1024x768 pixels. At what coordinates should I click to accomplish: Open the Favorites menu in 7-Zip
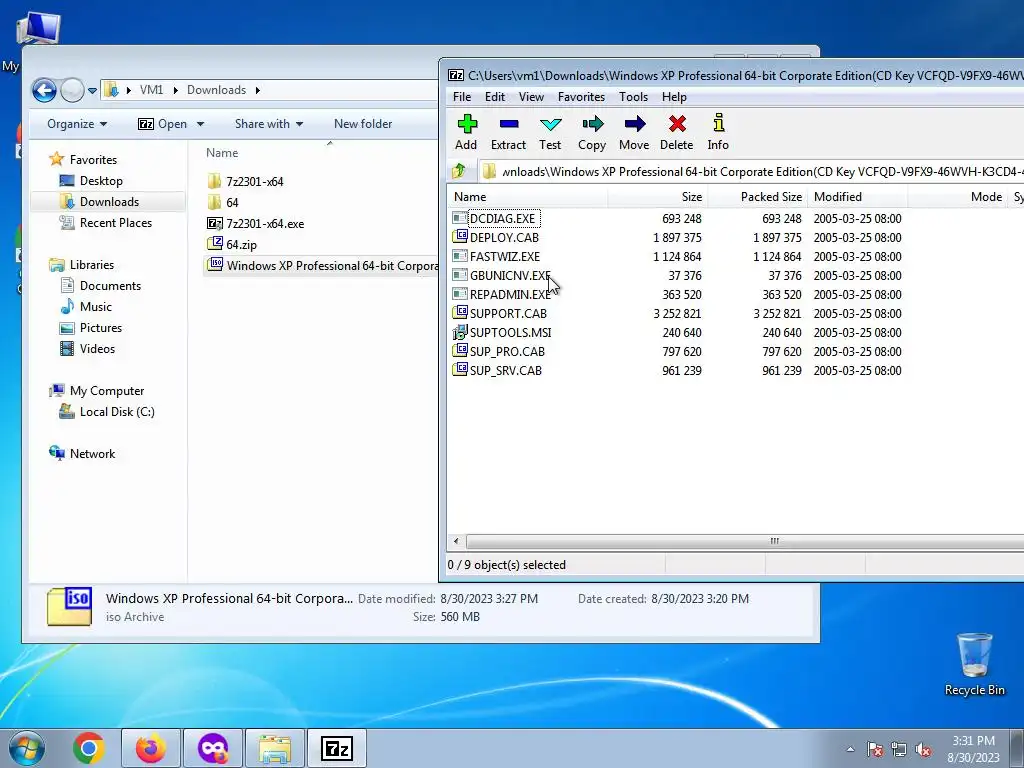581,97
